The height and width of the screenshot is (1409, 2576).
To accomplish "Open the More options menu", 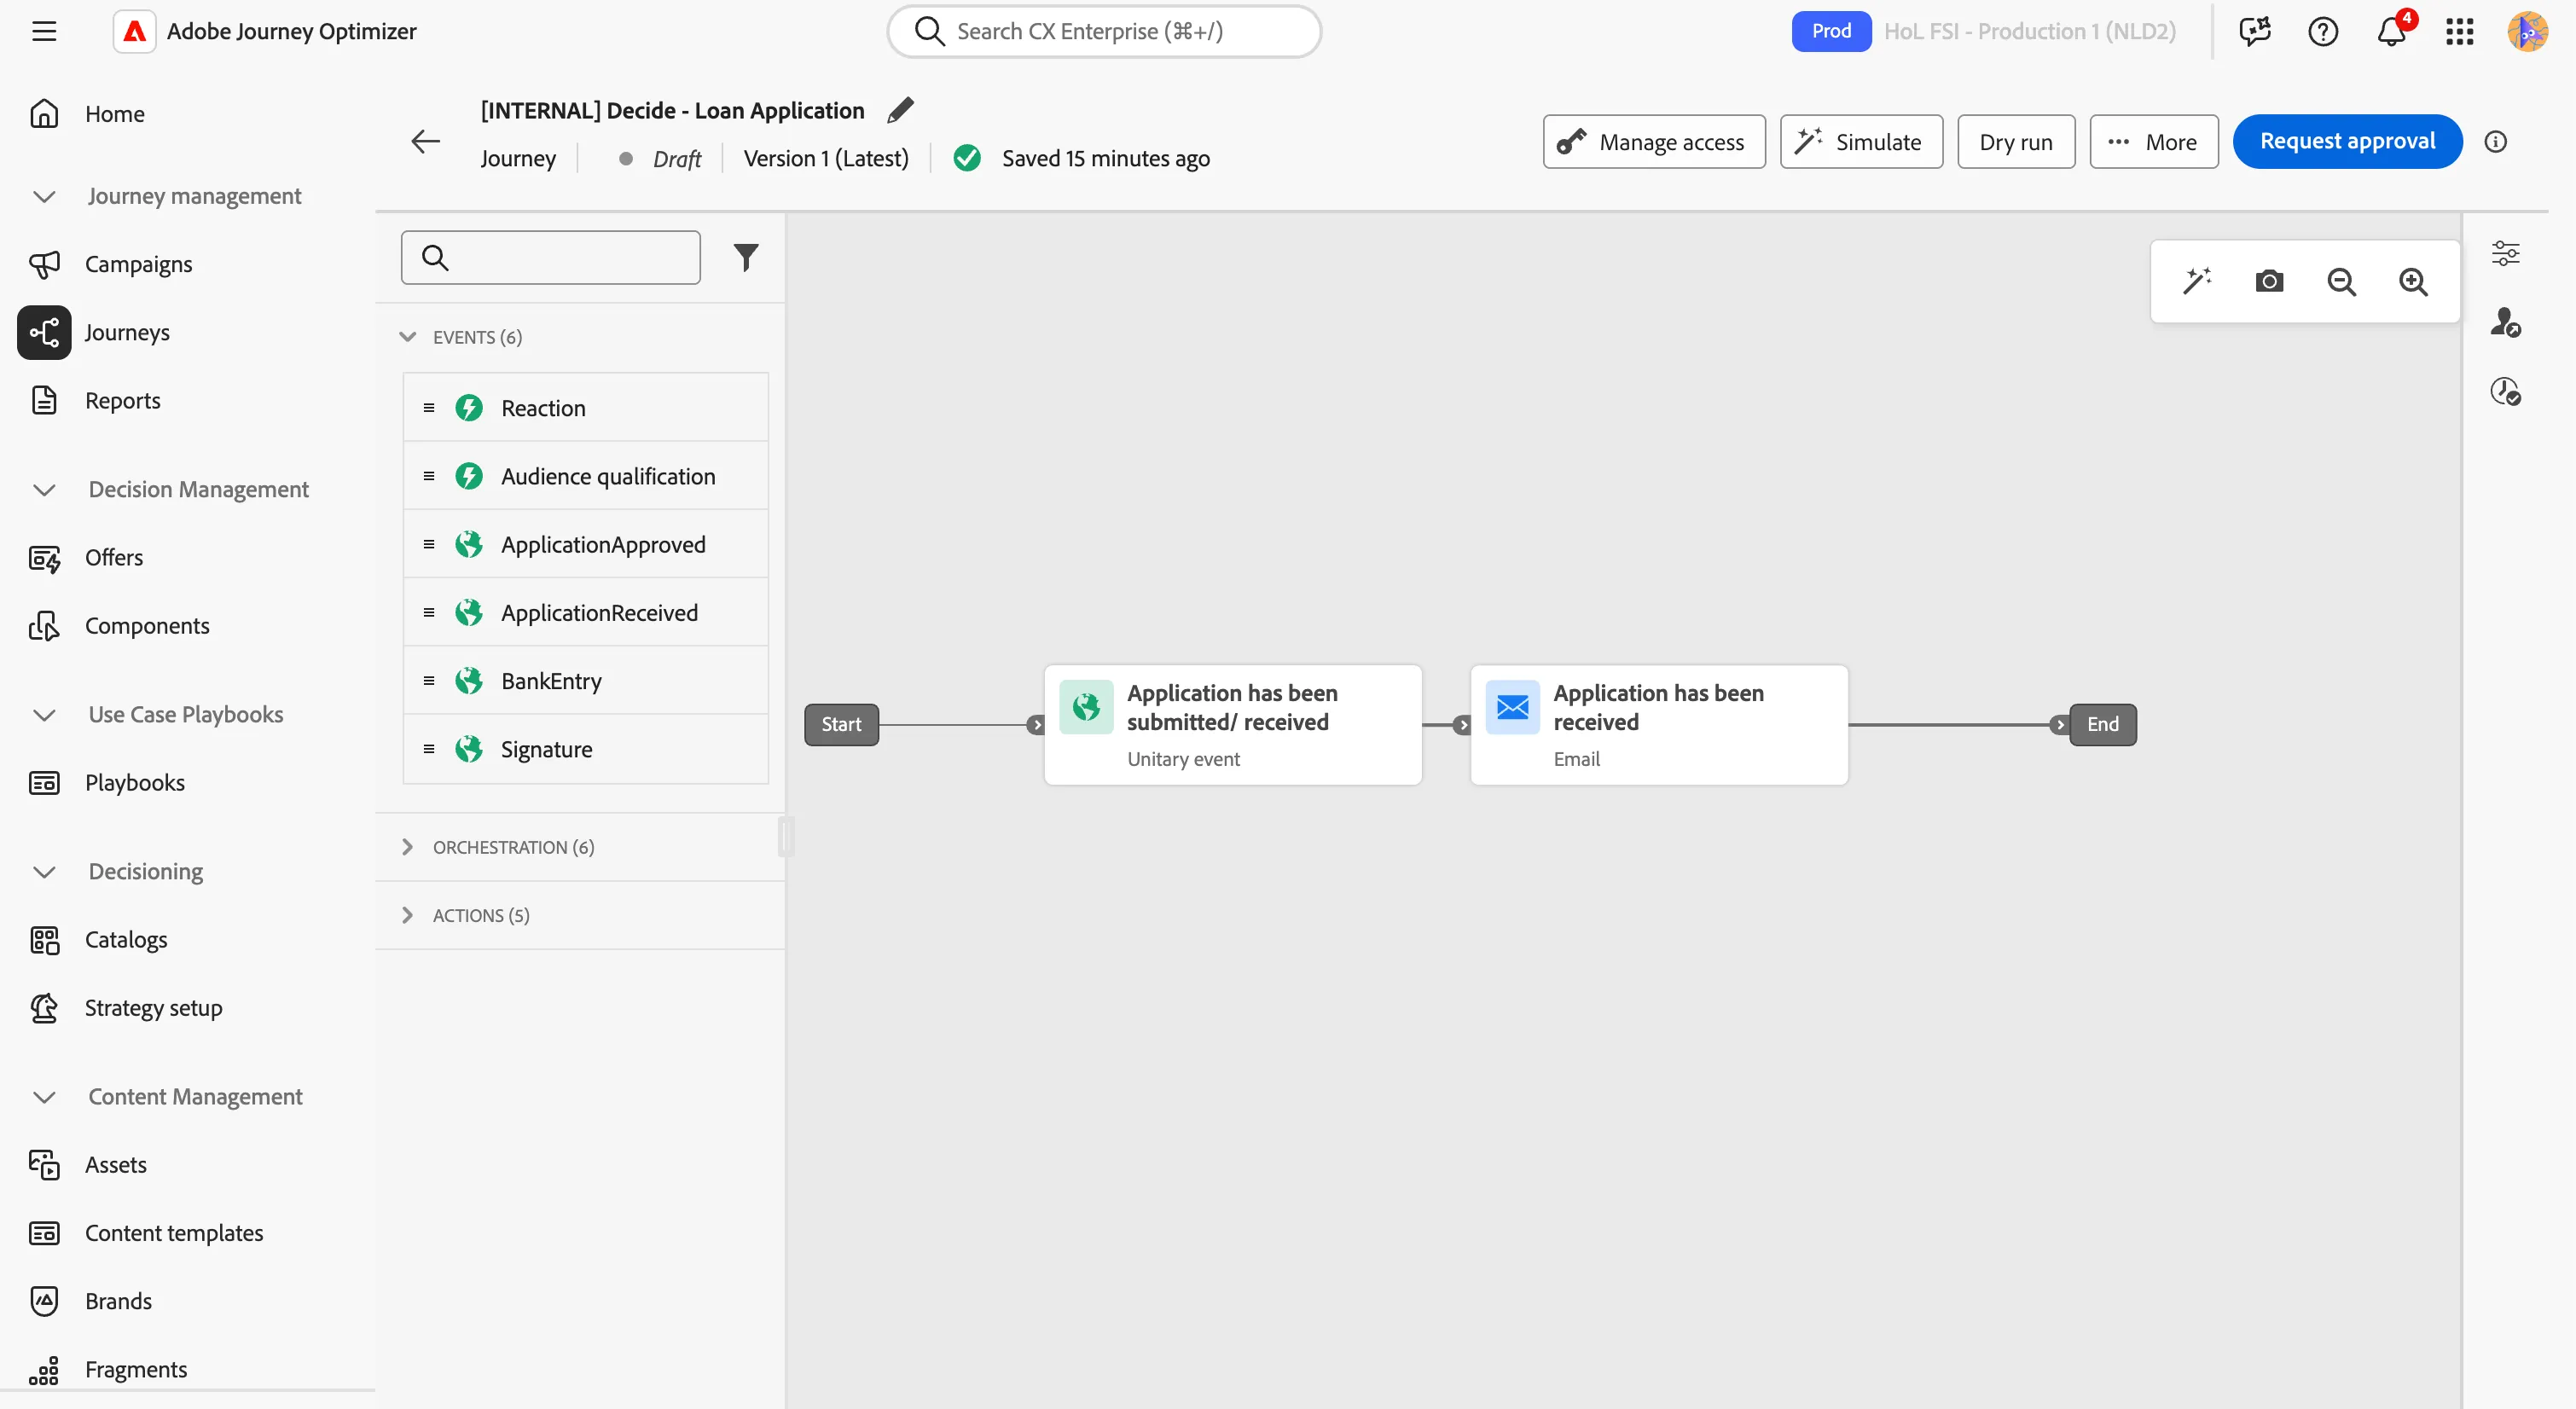I will [x=2154, y=142].
